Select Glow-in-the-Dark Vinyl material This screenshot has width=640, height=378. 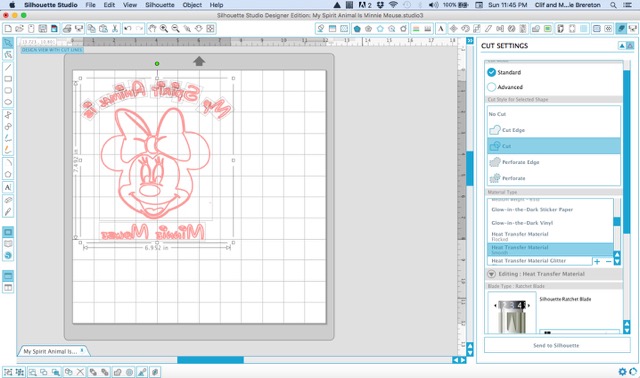coord(550,223)
